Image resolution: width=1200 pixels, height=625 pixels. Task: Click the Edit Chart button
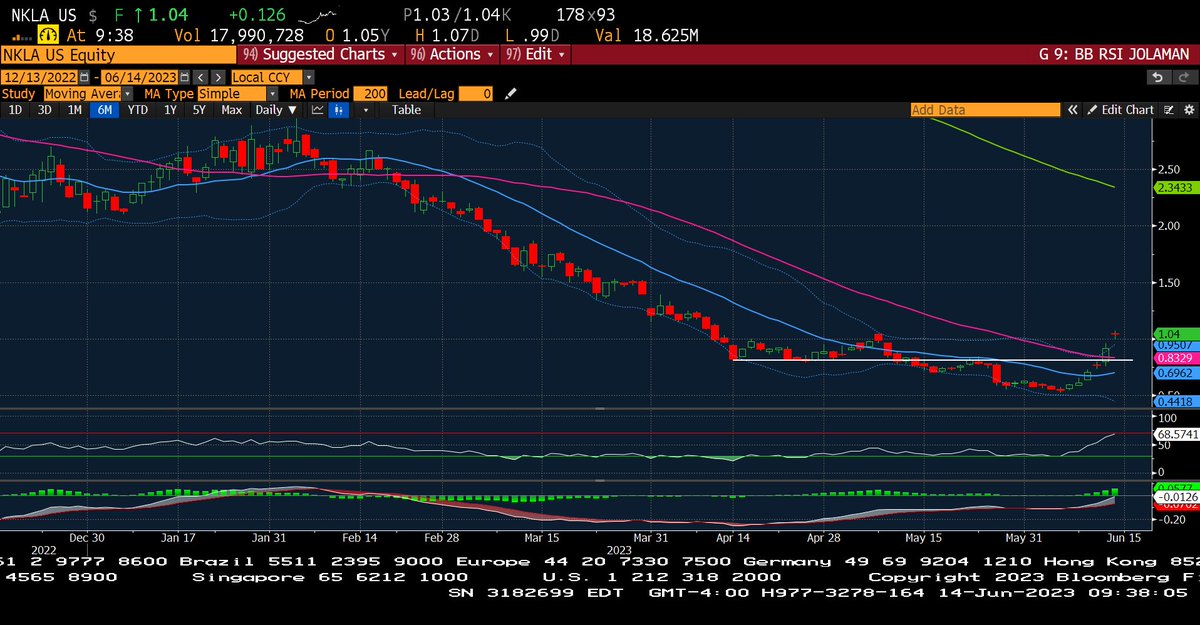(1120, 110)
